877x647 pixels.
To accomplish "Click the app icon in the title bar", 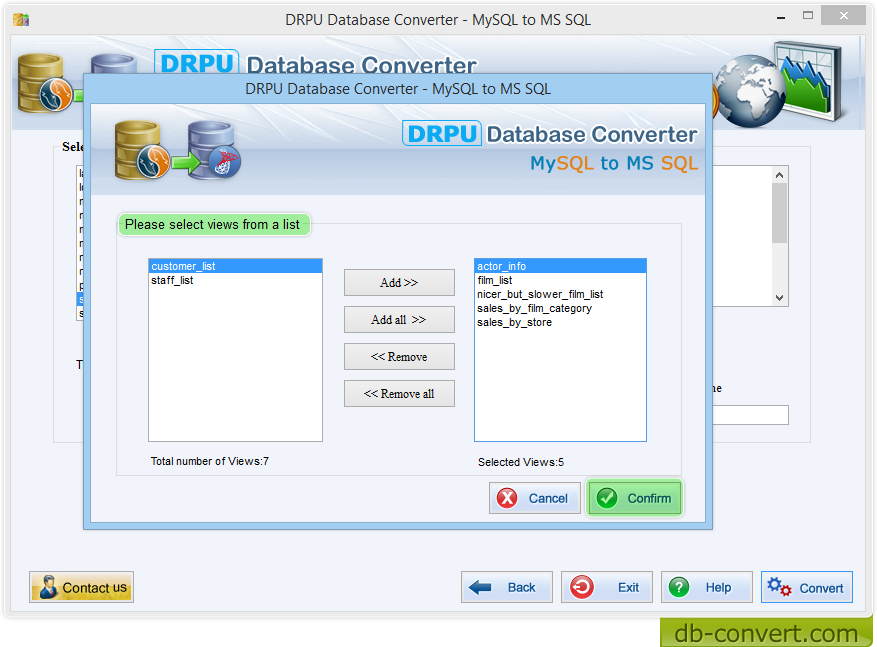I will tap(21, 20).
